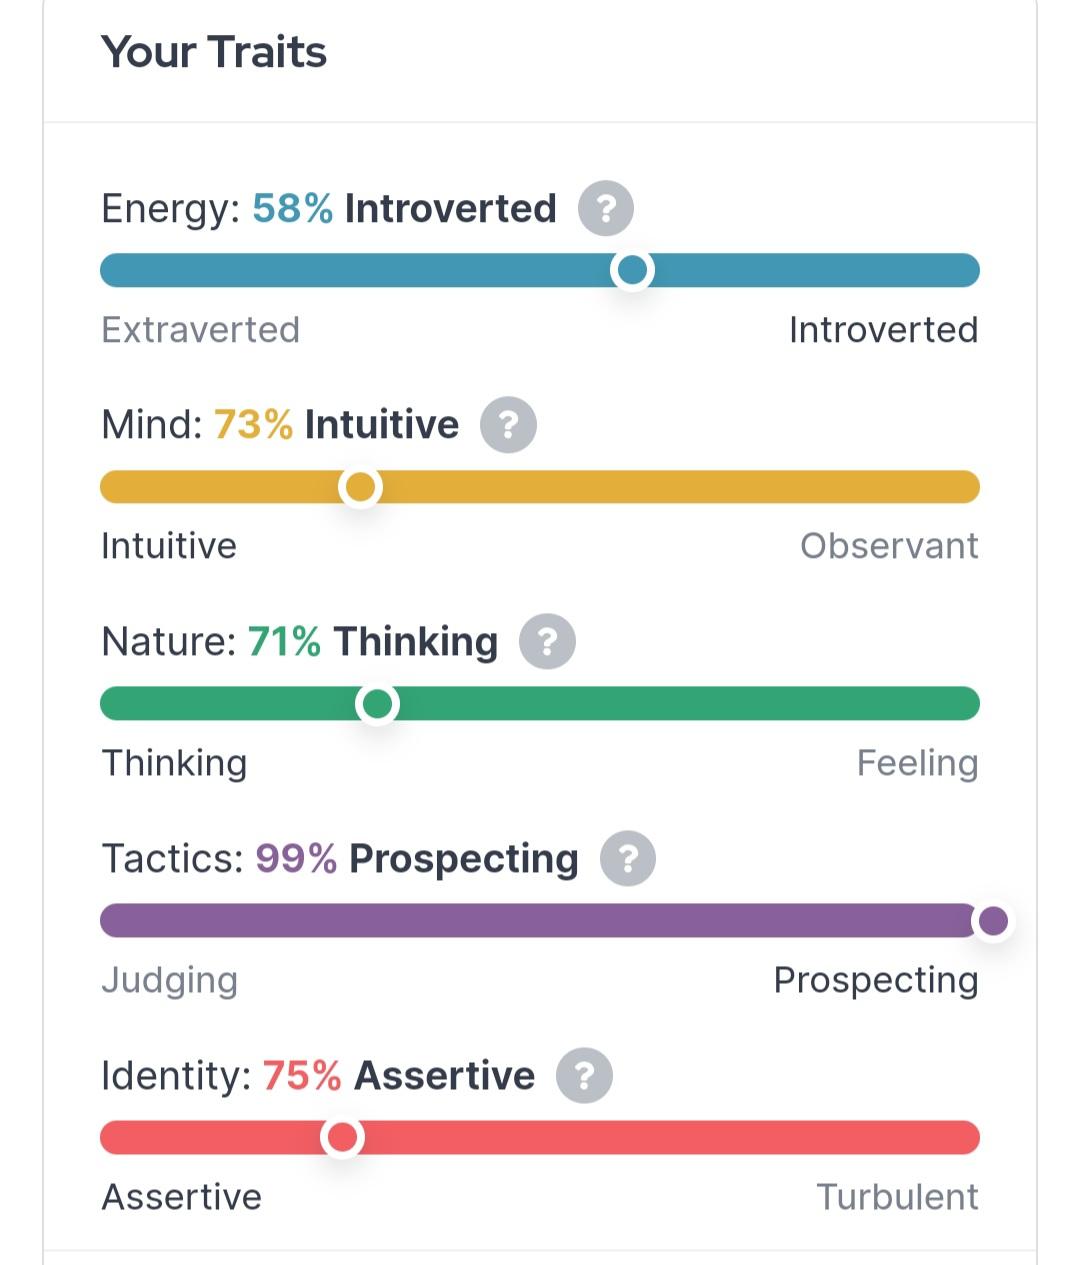Select the help icon beside 99% Prospecting
The width and height of the screenshot is (1080, 1265).
627,858
